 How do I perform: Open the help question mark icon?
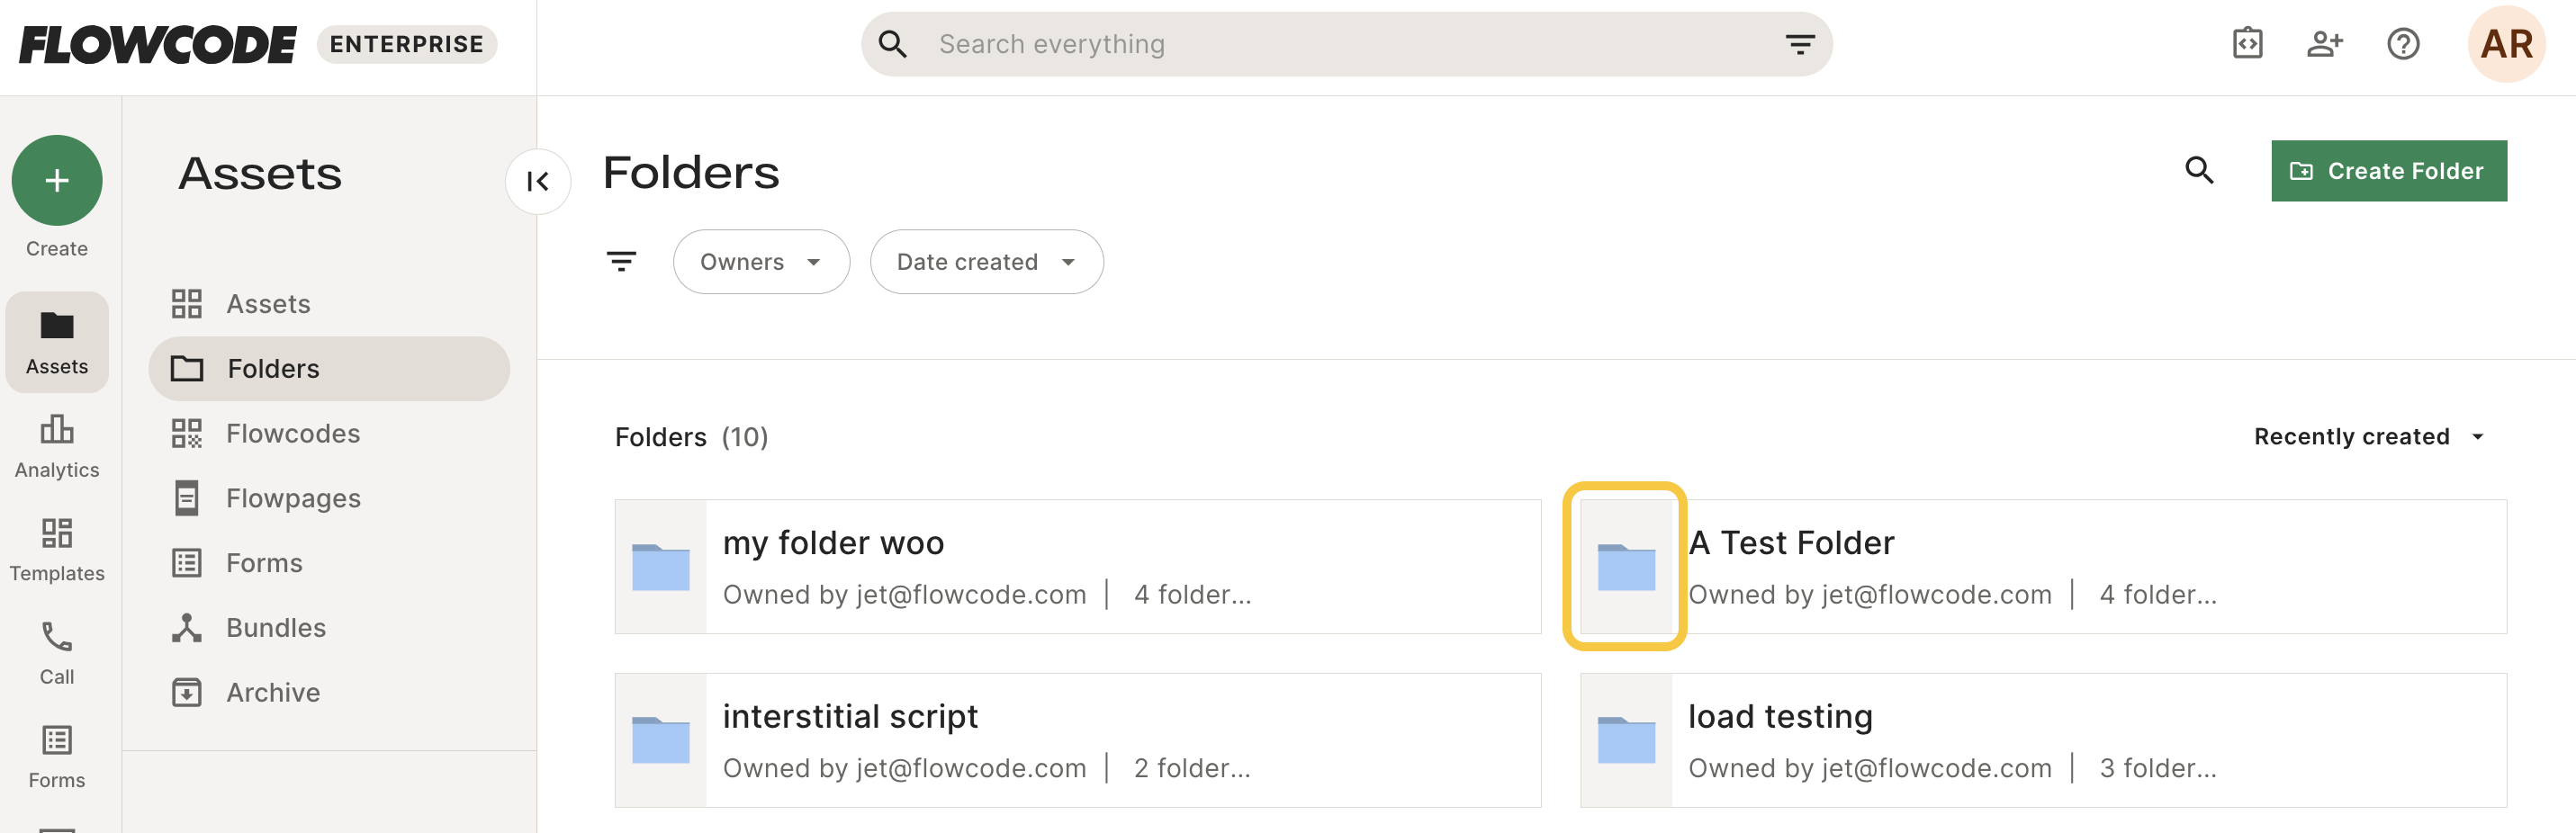(2403, 44)
